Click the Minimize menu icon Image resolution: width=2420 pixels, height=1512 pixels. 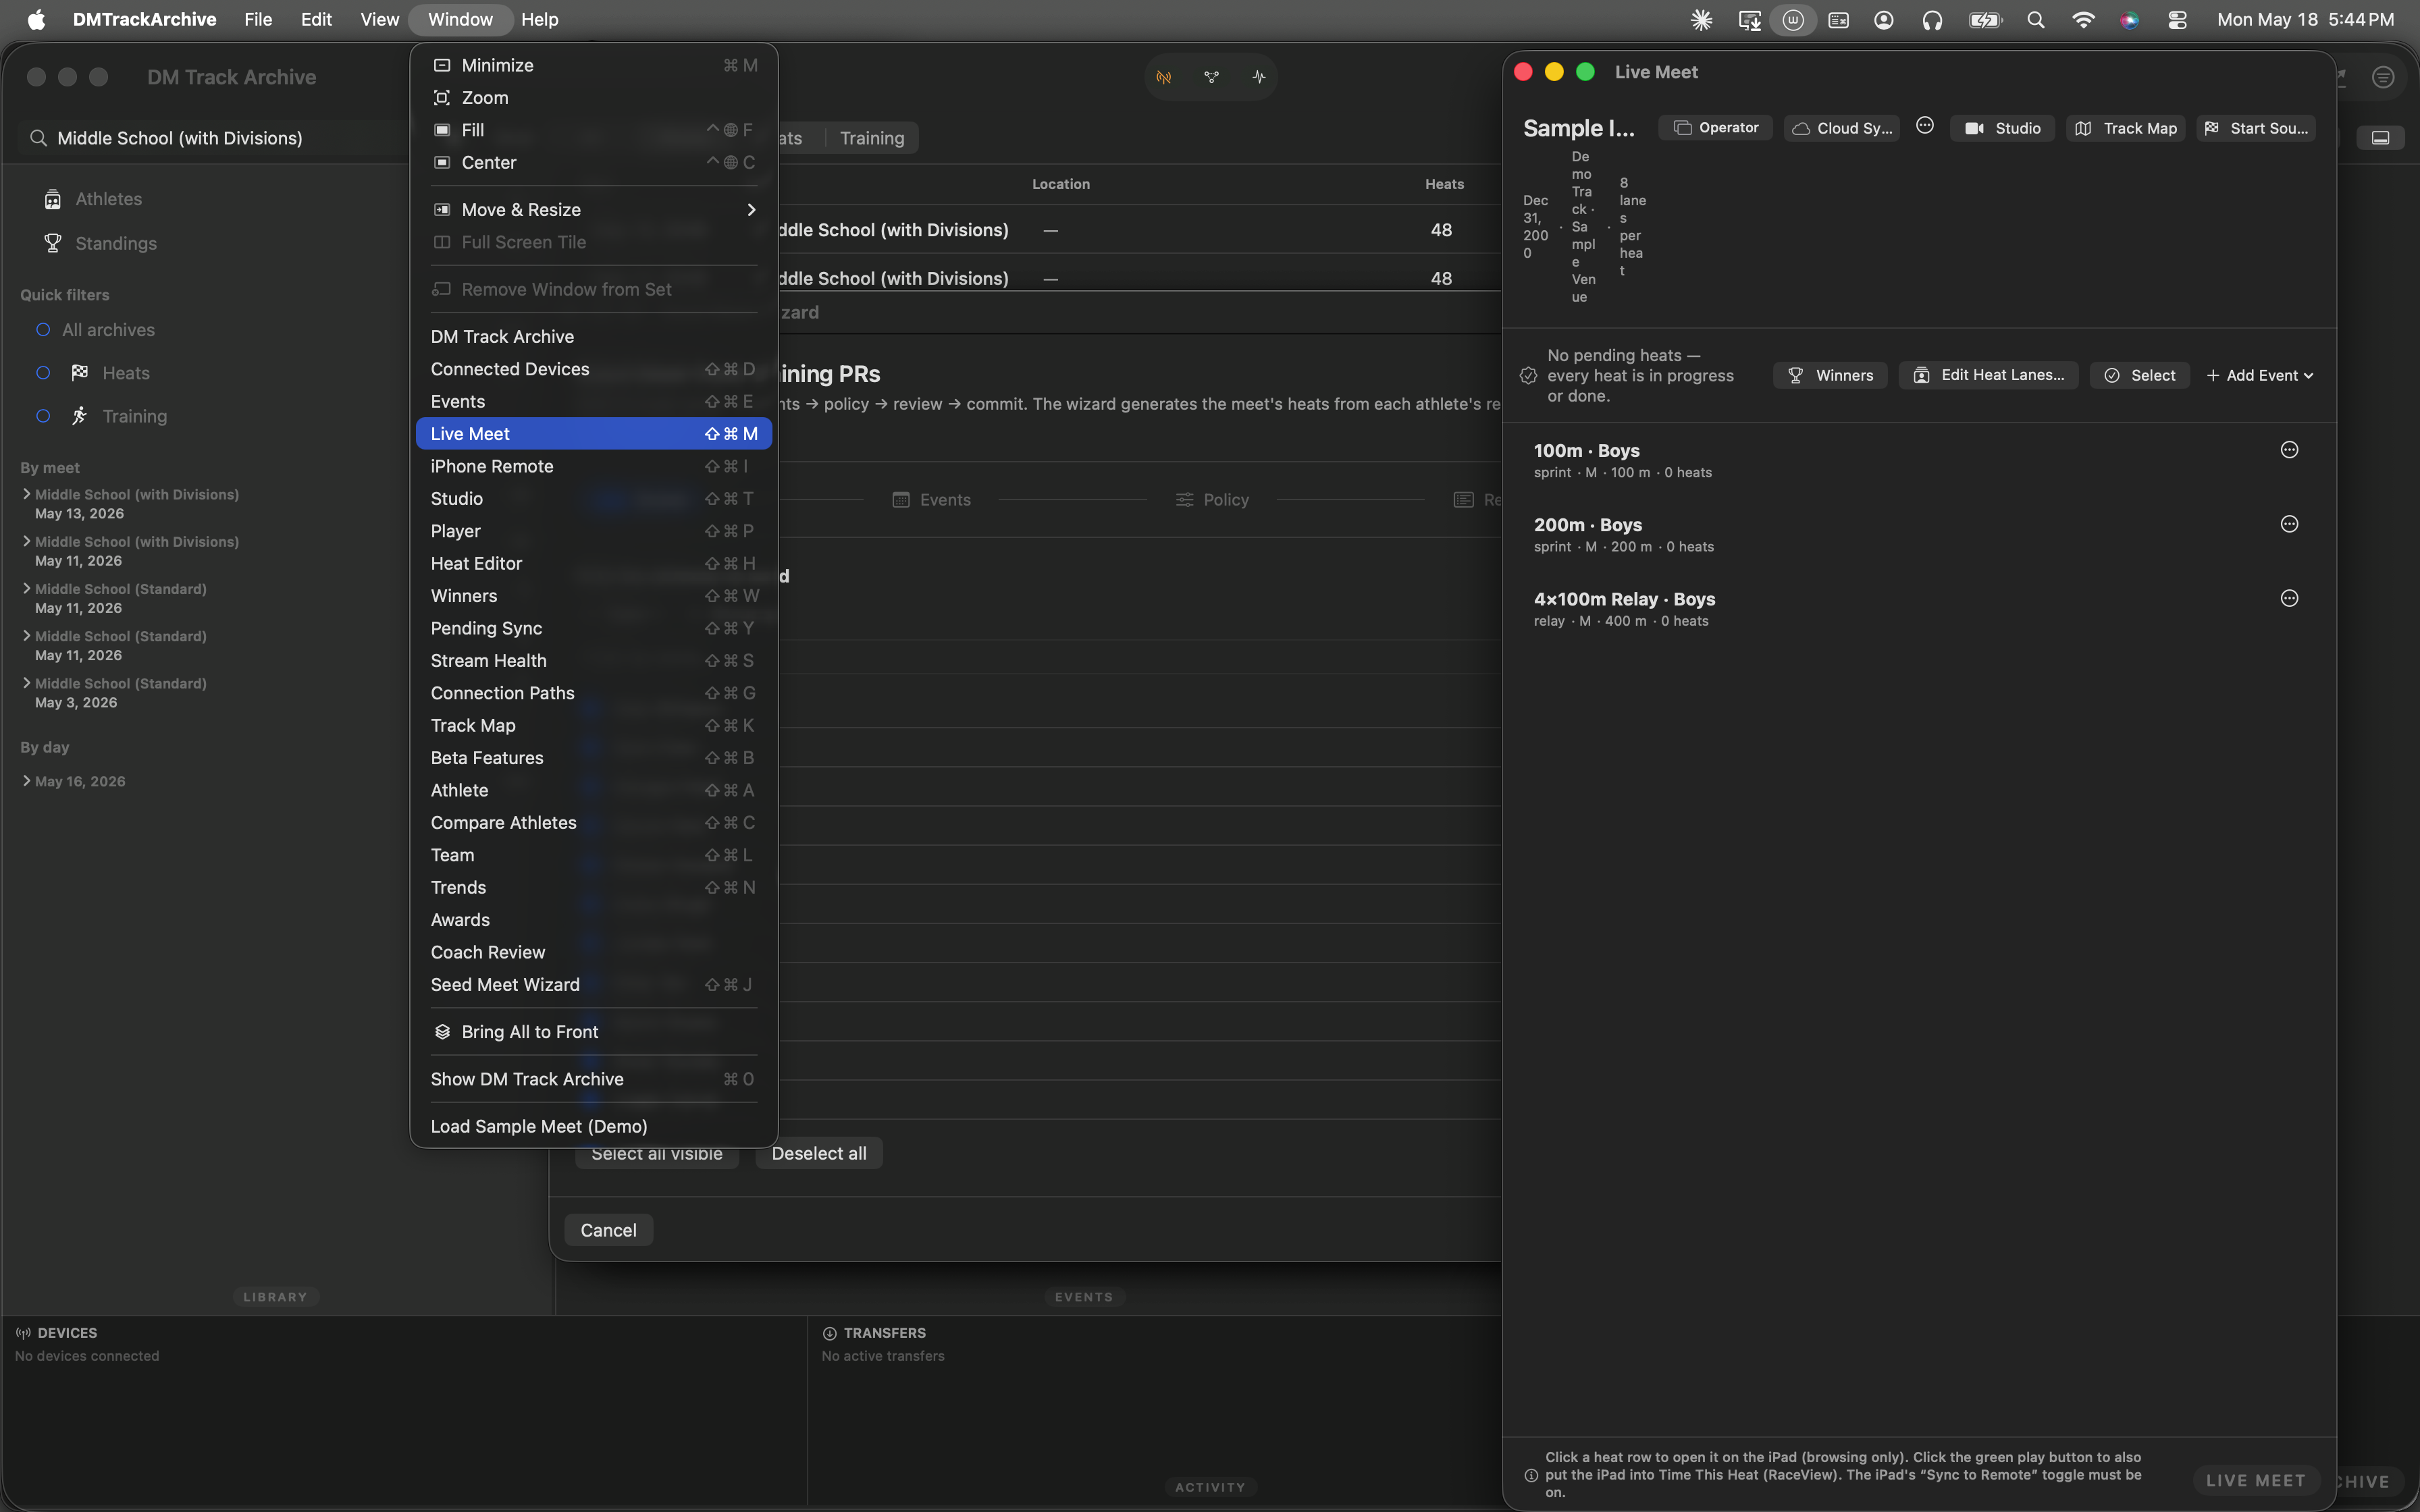[441, 65]
